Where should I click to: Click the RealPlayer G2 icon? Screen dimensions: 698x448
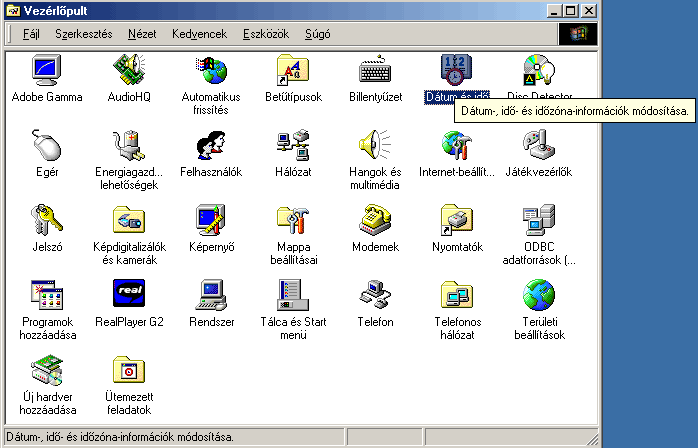(x=129, y=296)
